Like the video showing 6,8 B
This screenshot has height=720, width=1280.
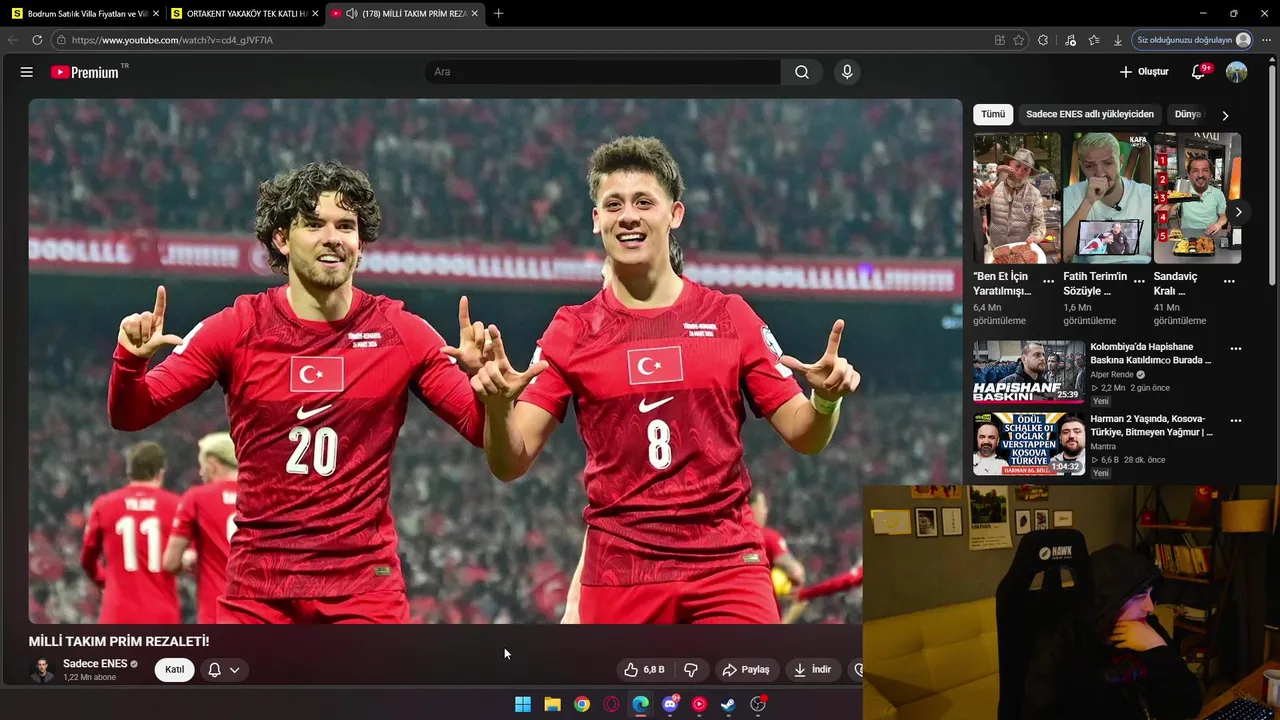(x=645, y=670)
